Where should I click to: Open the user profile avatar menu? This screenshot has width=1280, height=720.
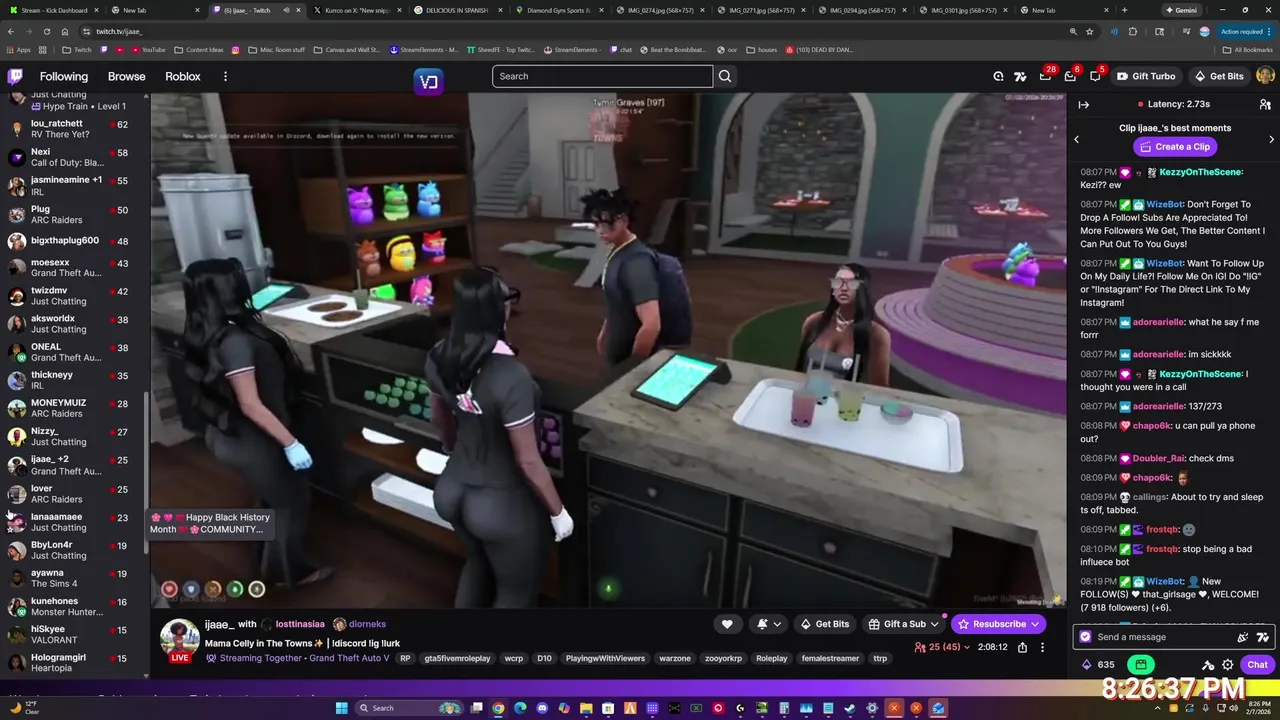tap(1264, 76)
